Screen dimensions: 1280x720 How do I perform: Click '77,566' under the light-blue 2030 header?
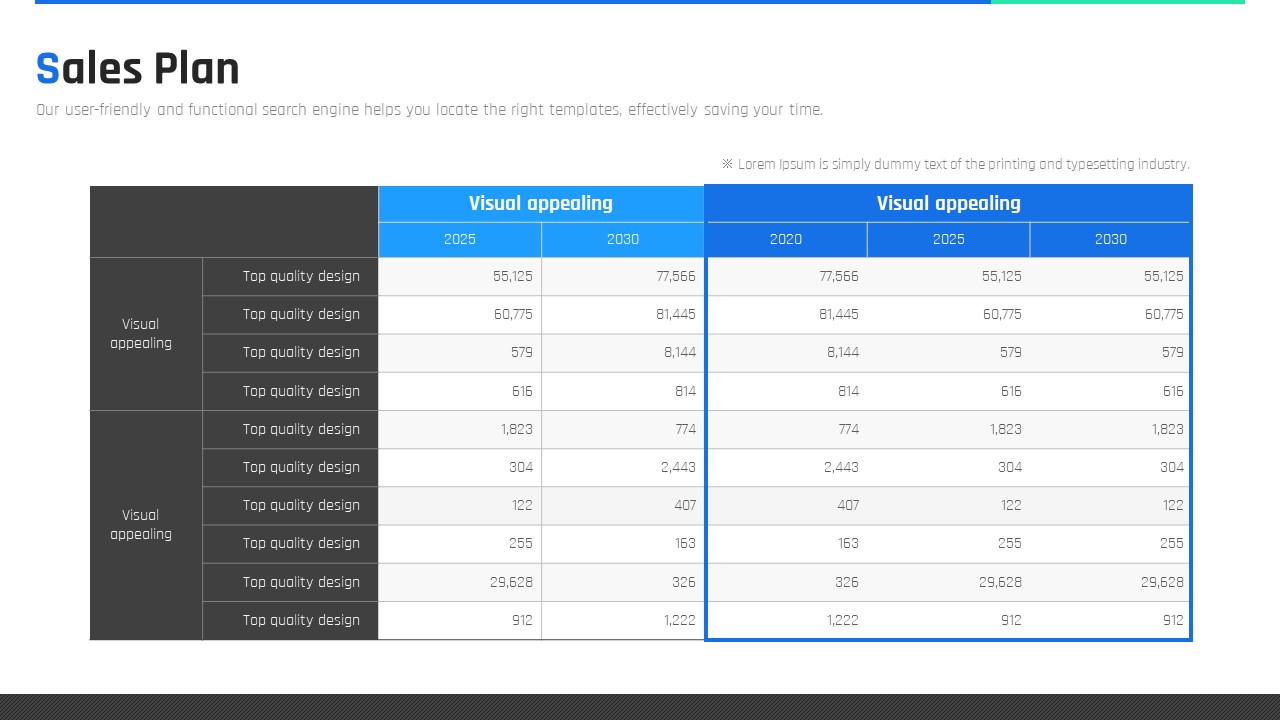[x=676, y=276]
